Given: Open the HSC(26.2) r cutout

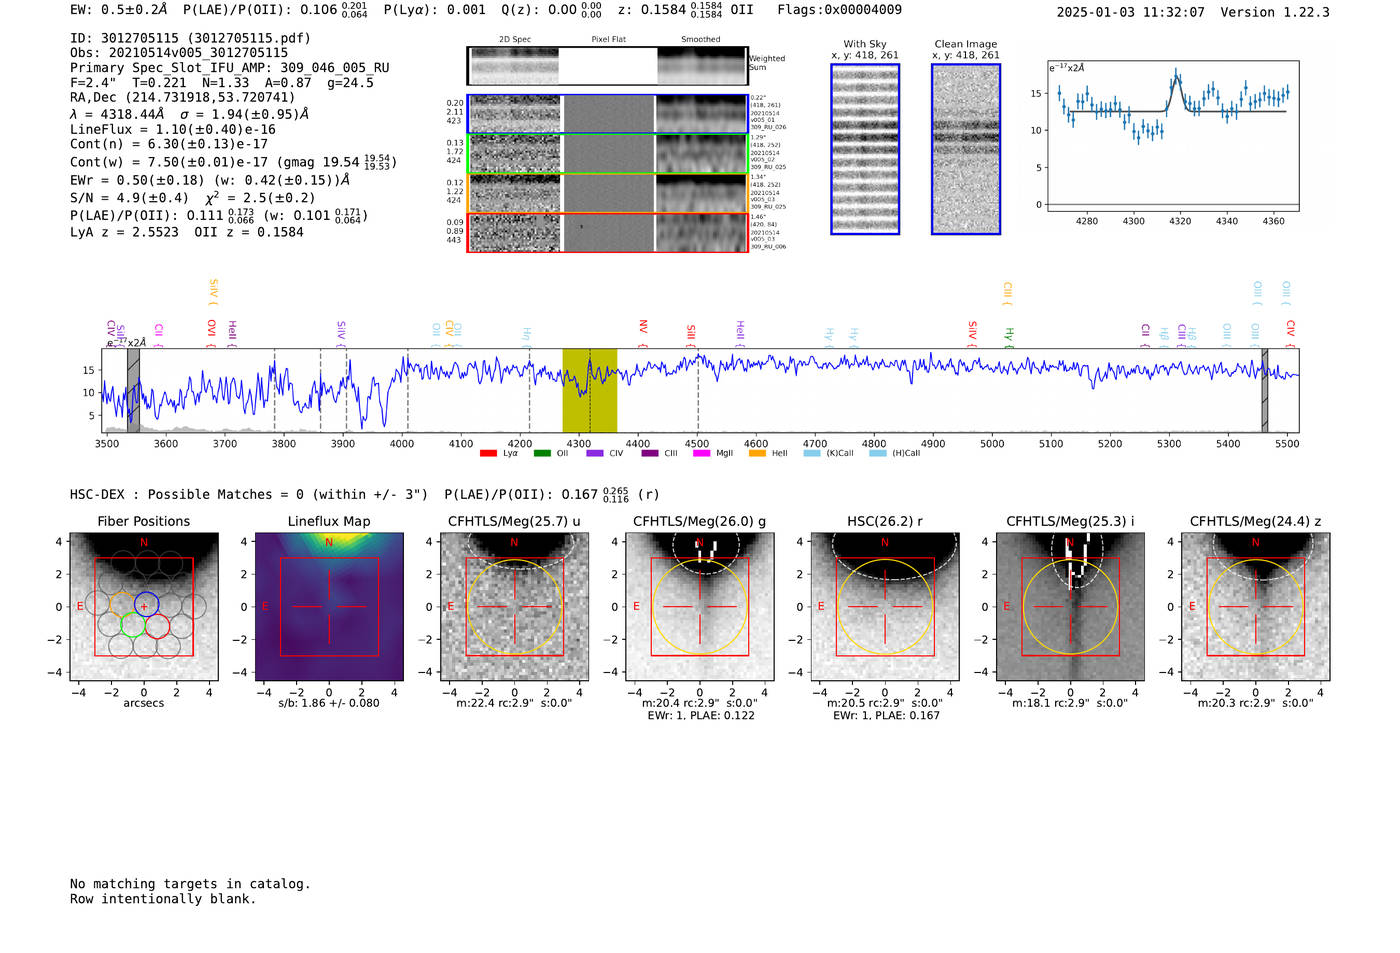Looking at the screenshot, I should click(x=885, y=607).
